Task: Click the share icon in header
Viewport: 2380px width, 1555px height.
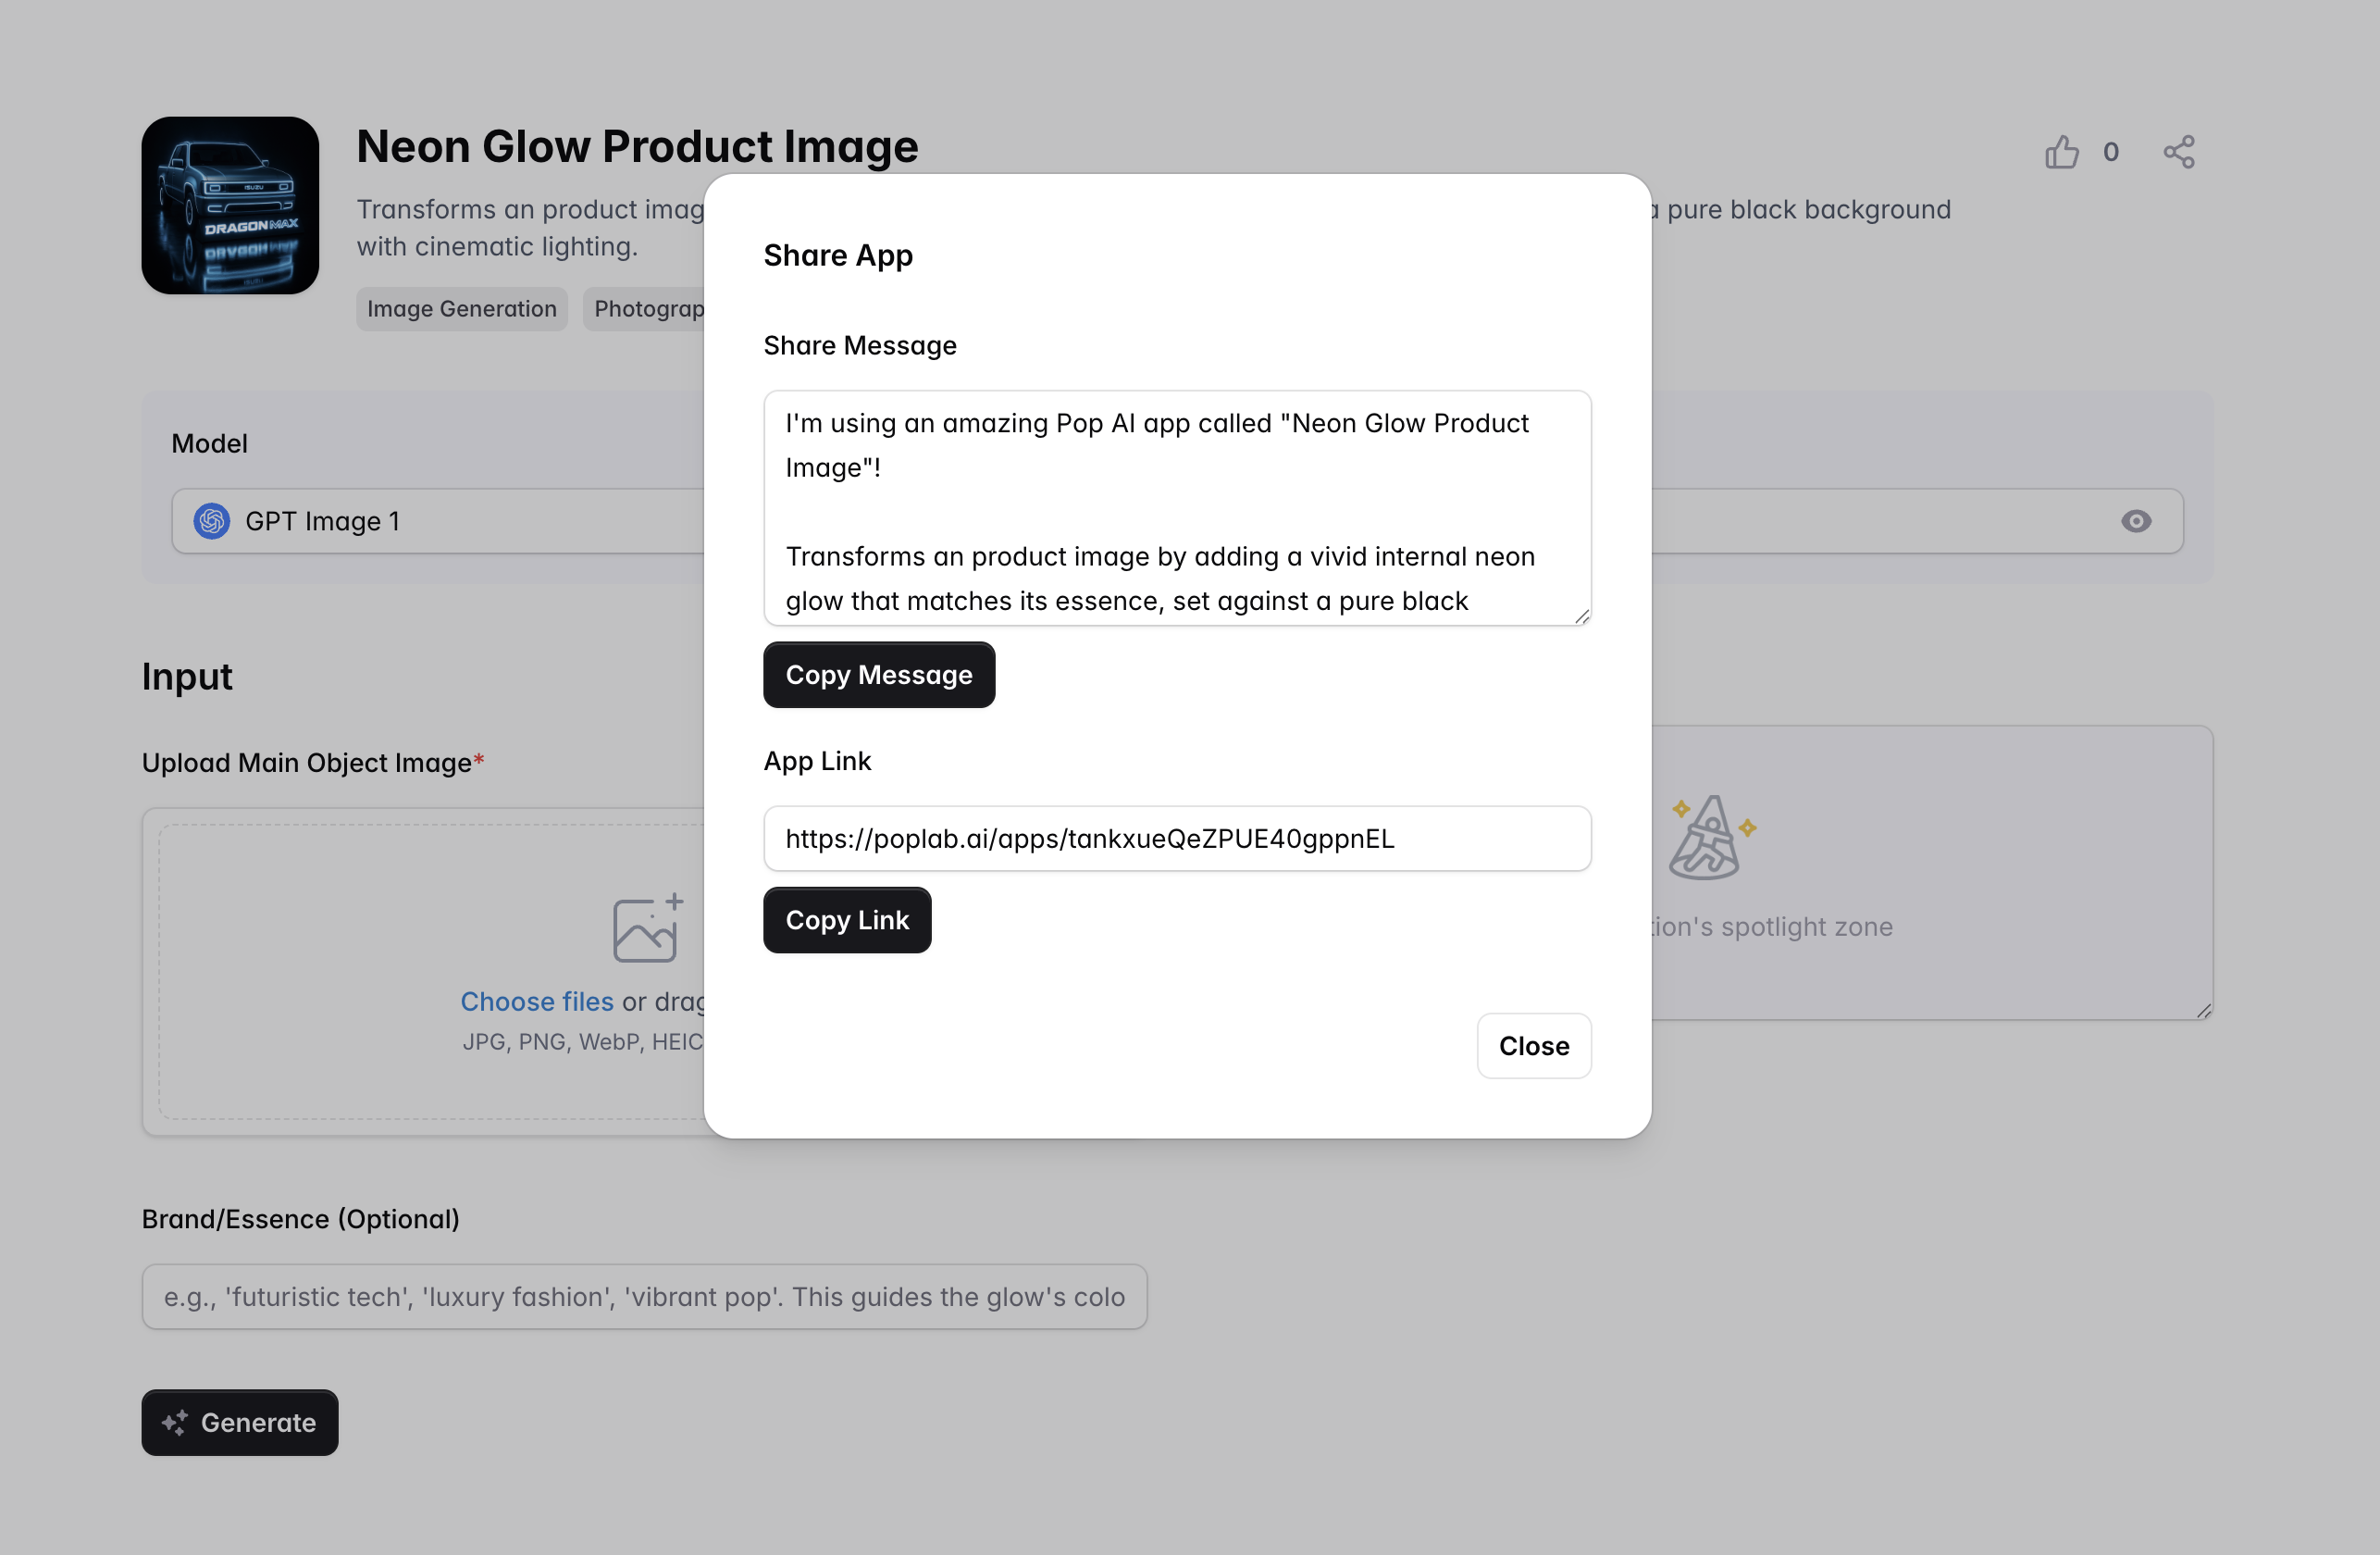Action: (x=2178, y=152)
